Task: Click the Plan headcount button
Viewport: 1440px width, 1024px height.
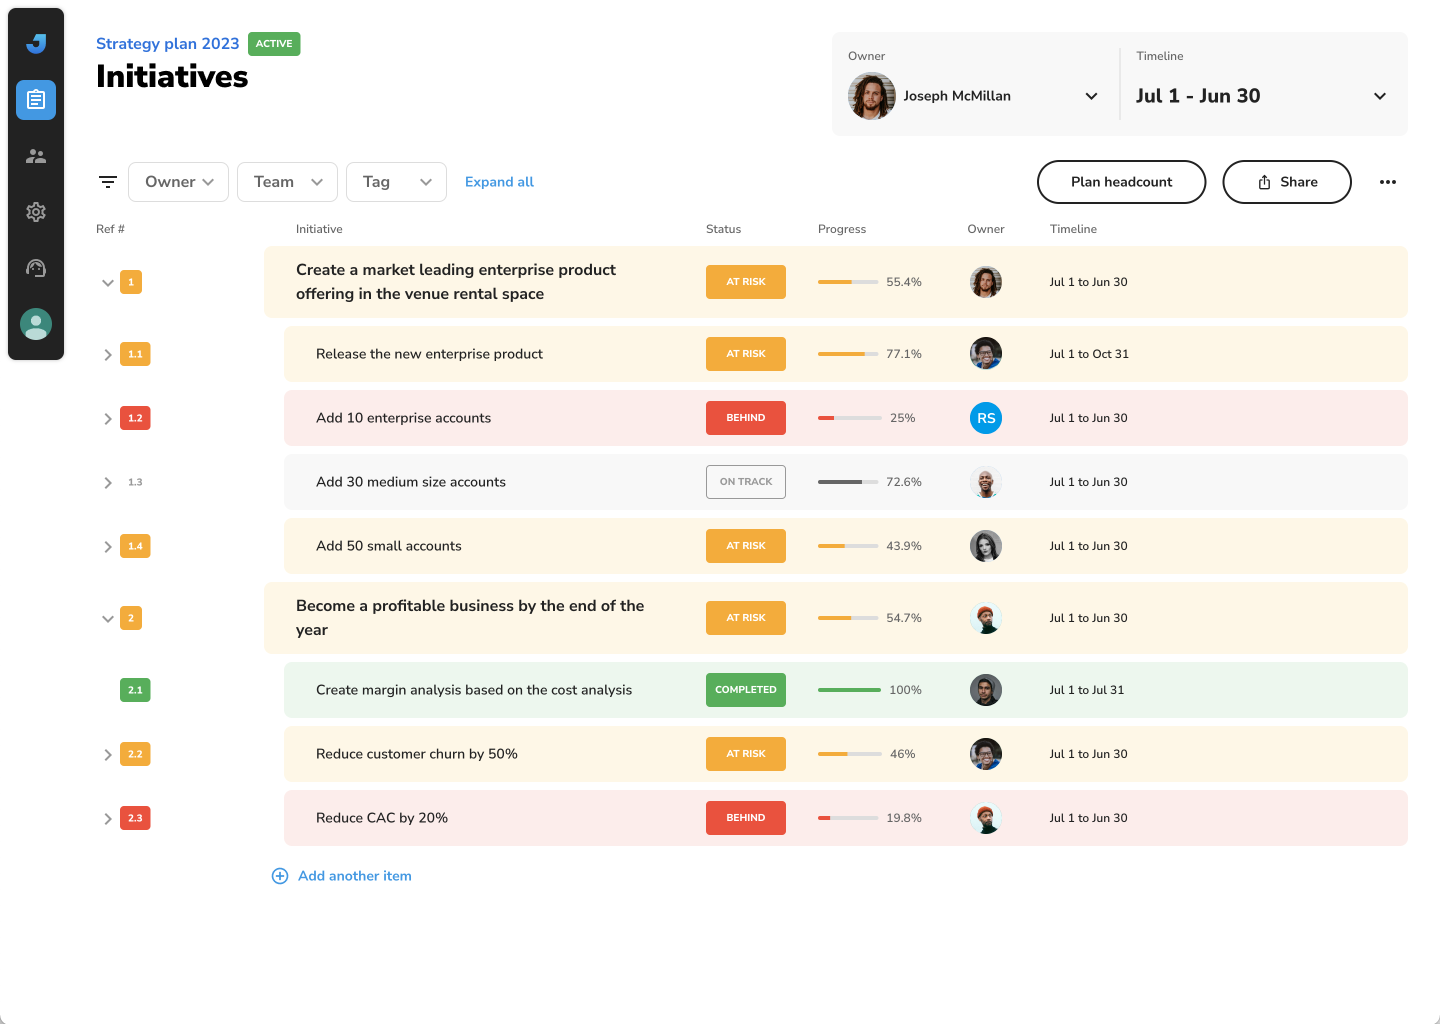Action: tap(1121, 182)
